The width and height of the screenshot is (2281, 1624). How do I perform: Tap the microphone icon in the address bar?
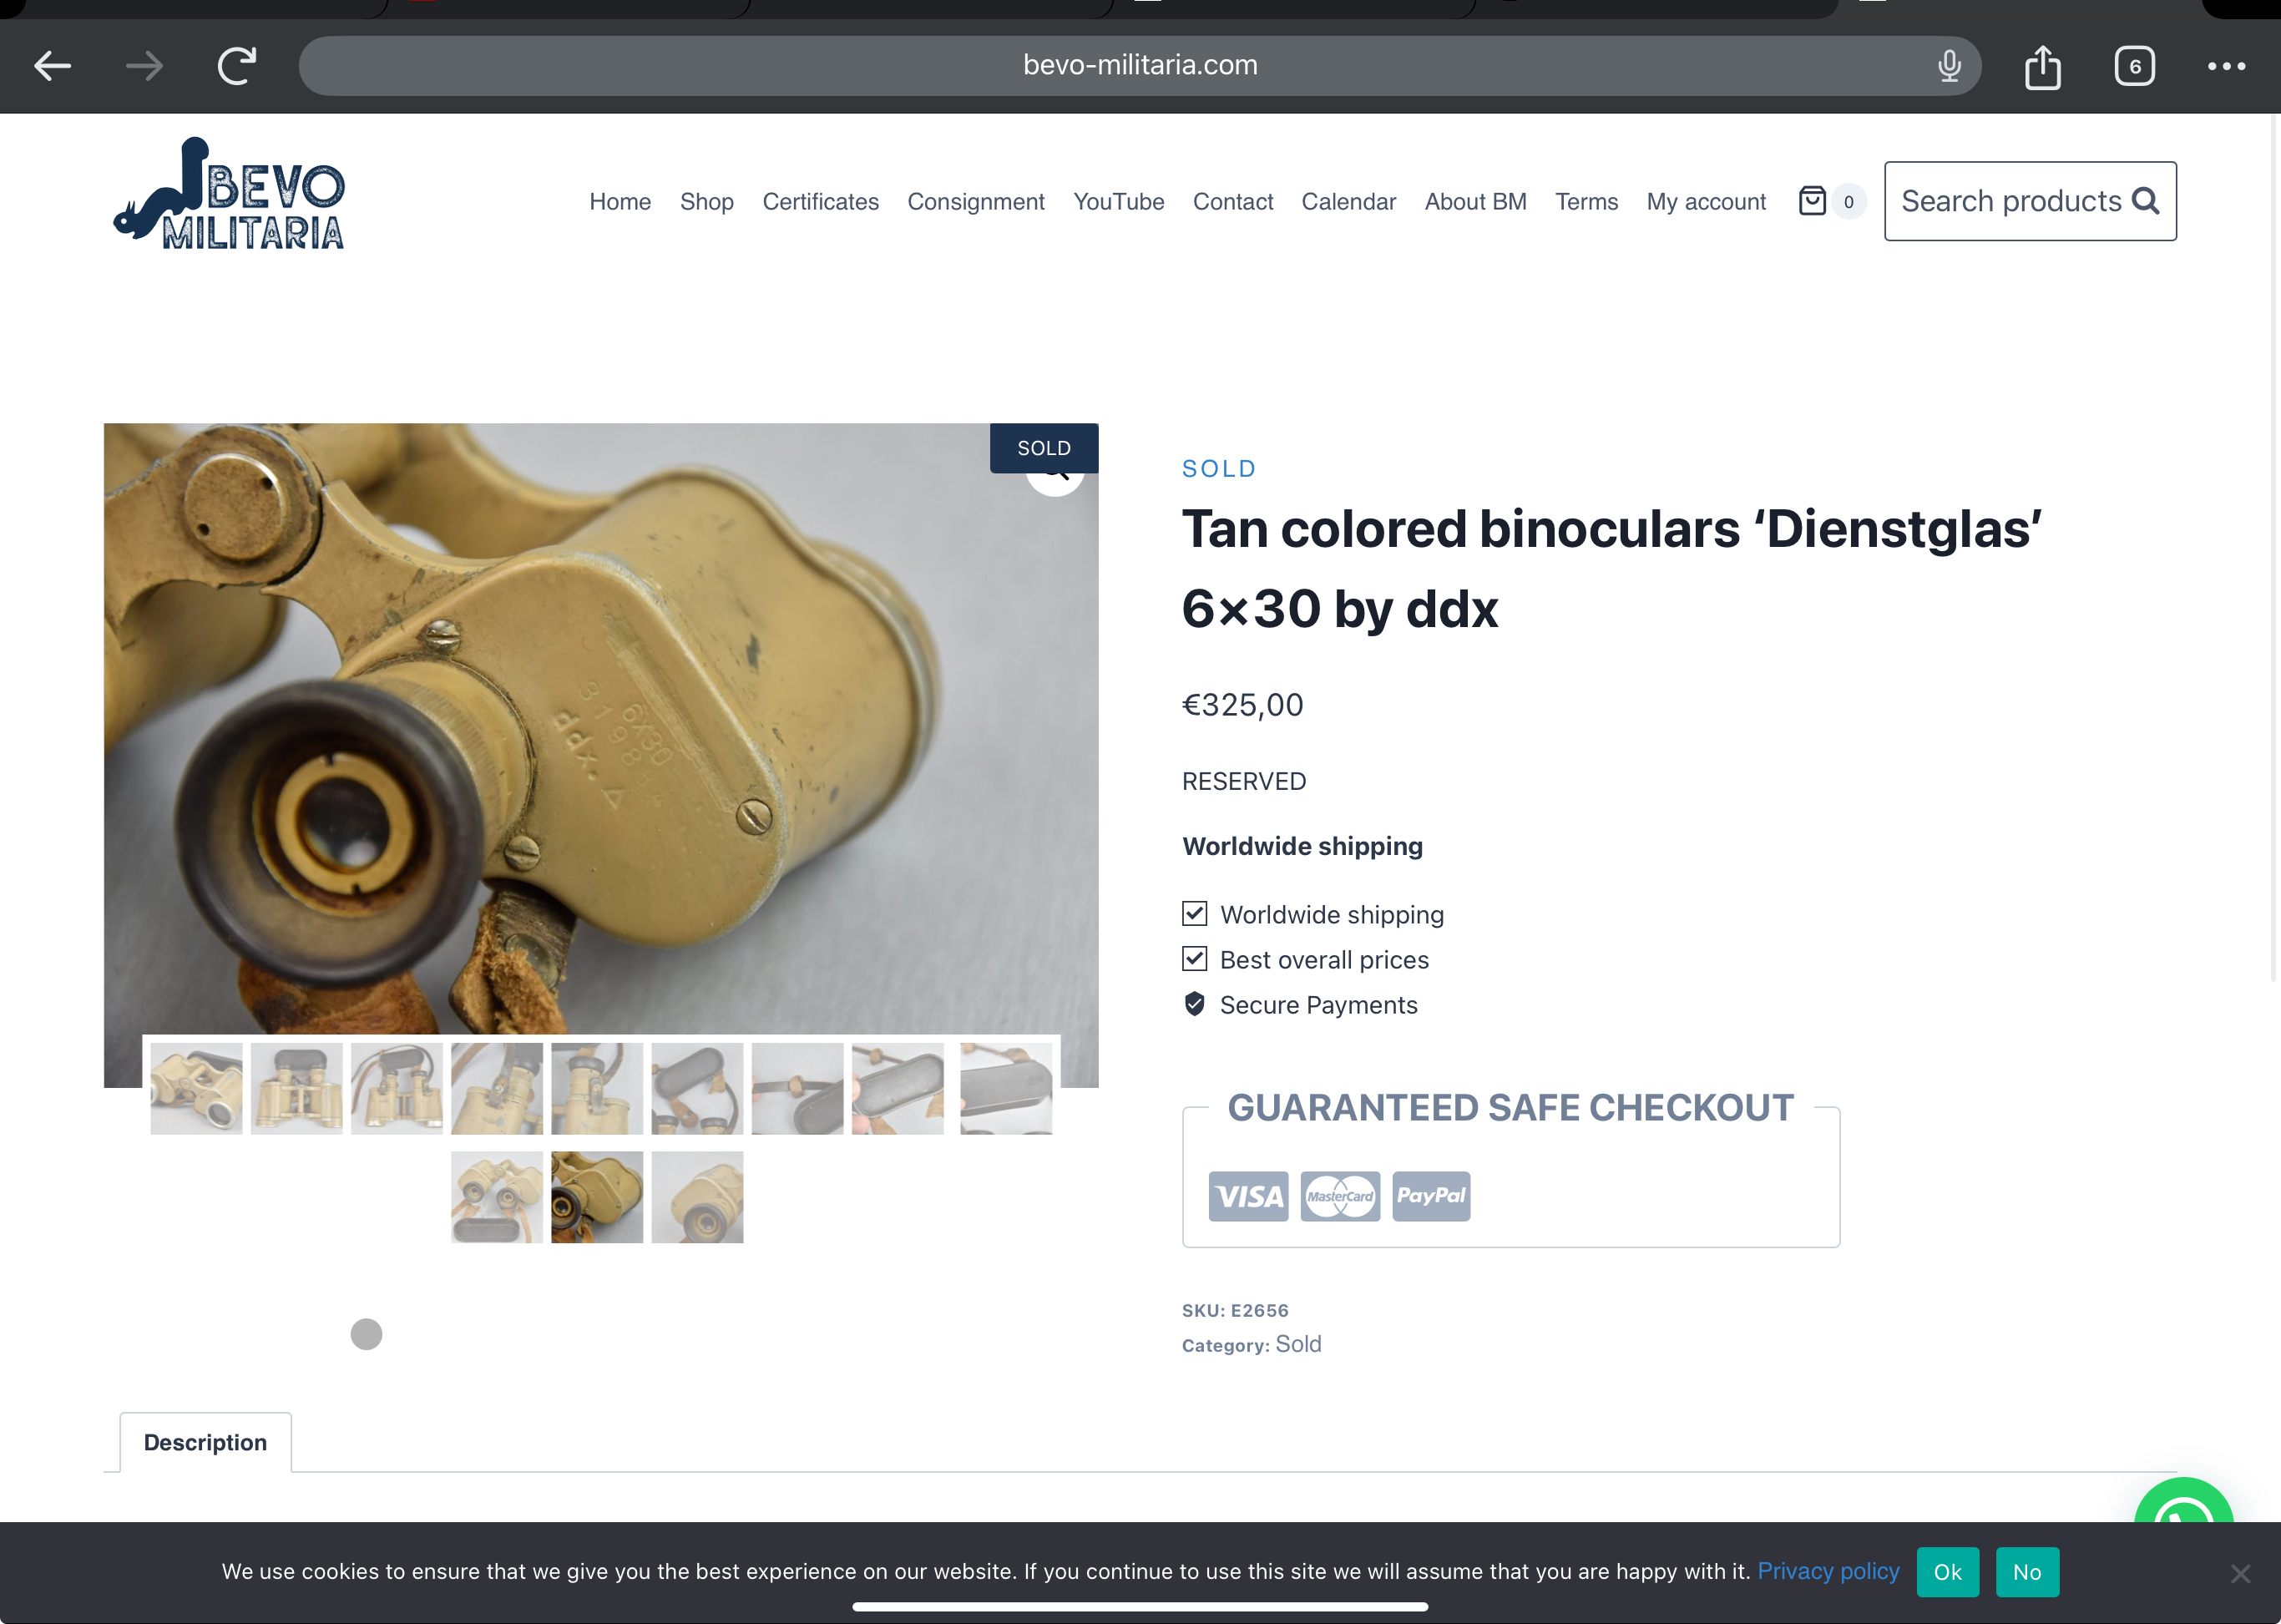tap(1949, 66)
